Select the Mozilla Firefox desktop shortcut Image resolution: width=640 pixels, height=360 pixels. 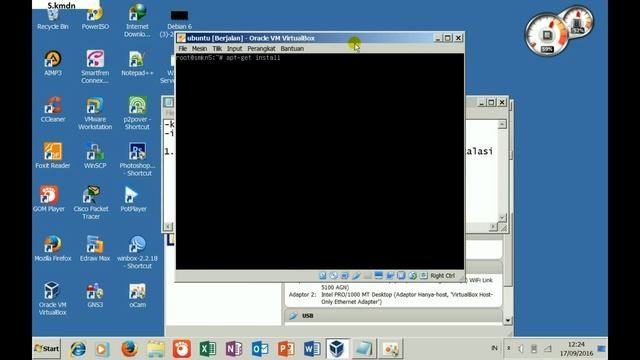[53, 249]
